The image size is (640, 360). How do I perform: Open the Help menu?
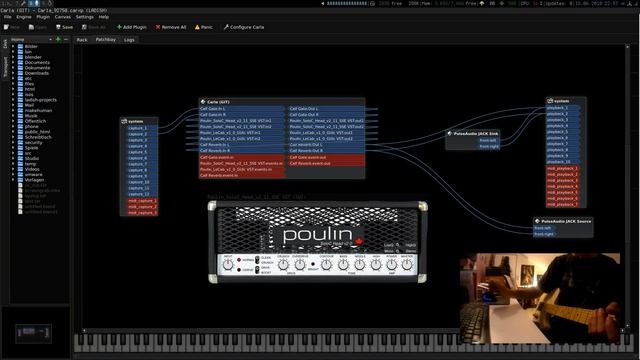[104, 17]
